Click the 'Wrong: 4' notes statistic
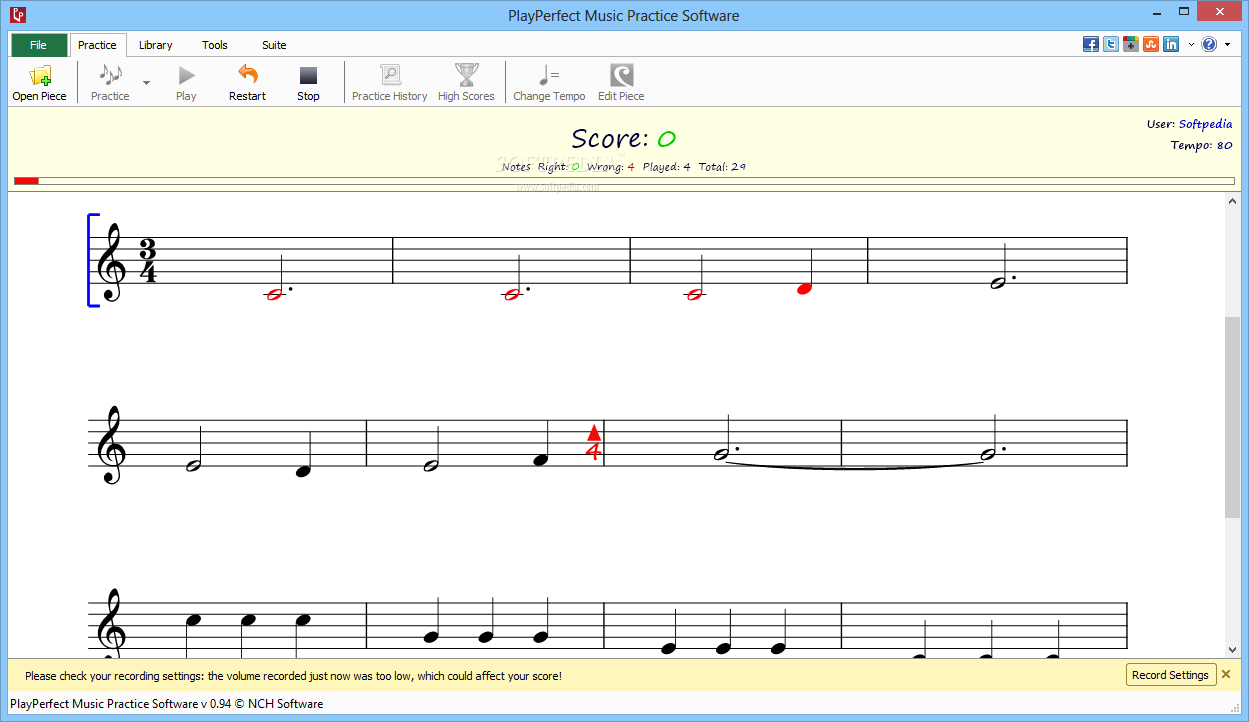The height and width of the screenshot is (722, 1249). tap(611, 167)
